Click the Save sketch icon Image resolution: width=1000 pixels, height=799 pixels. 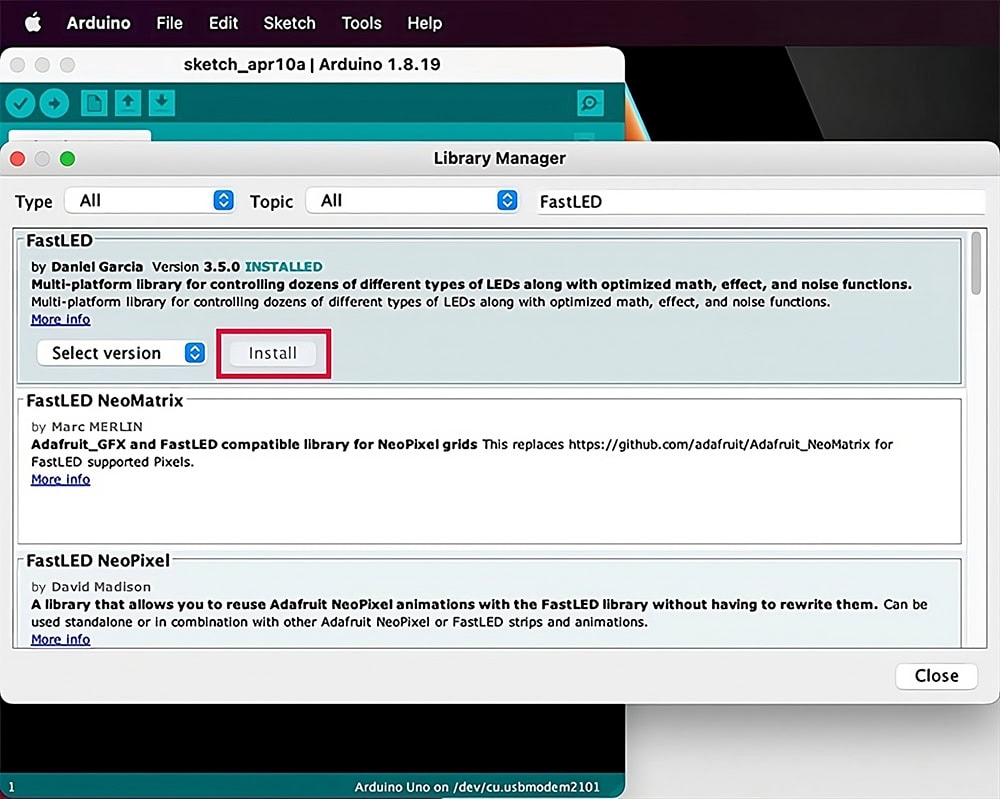161,102
